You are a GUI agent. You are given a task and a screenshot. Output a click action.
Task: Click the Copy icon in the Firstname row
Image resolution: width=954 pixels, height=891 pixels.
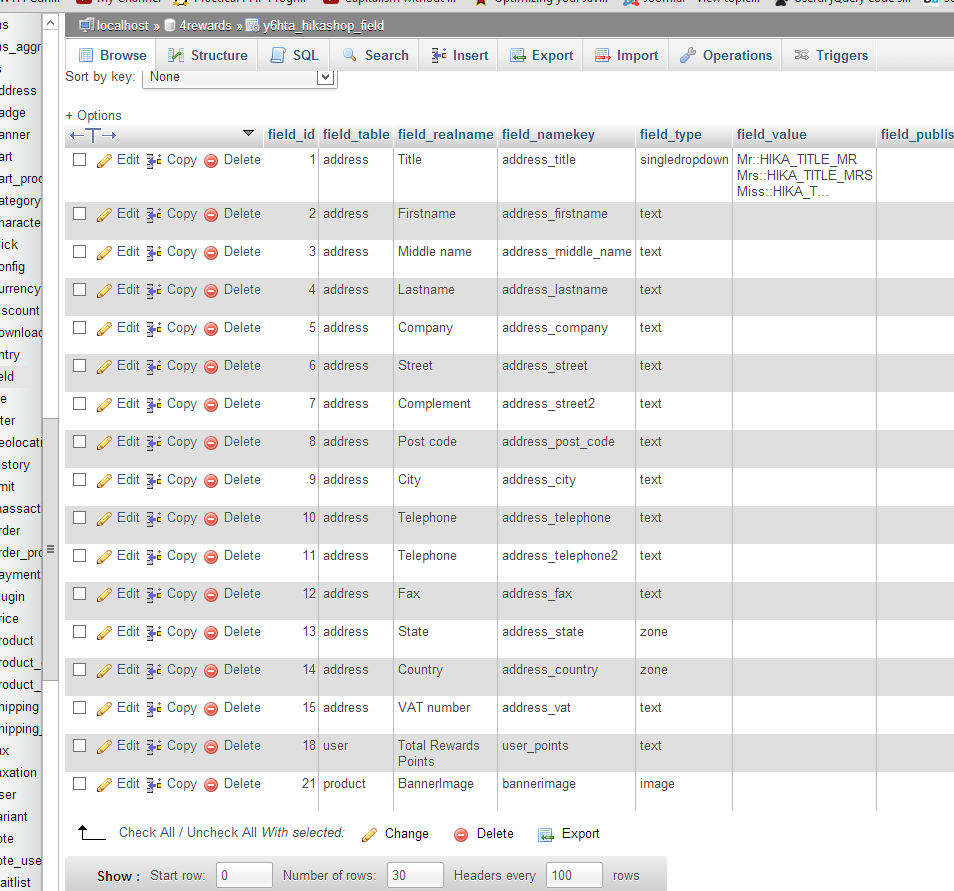tap(154, 214)
